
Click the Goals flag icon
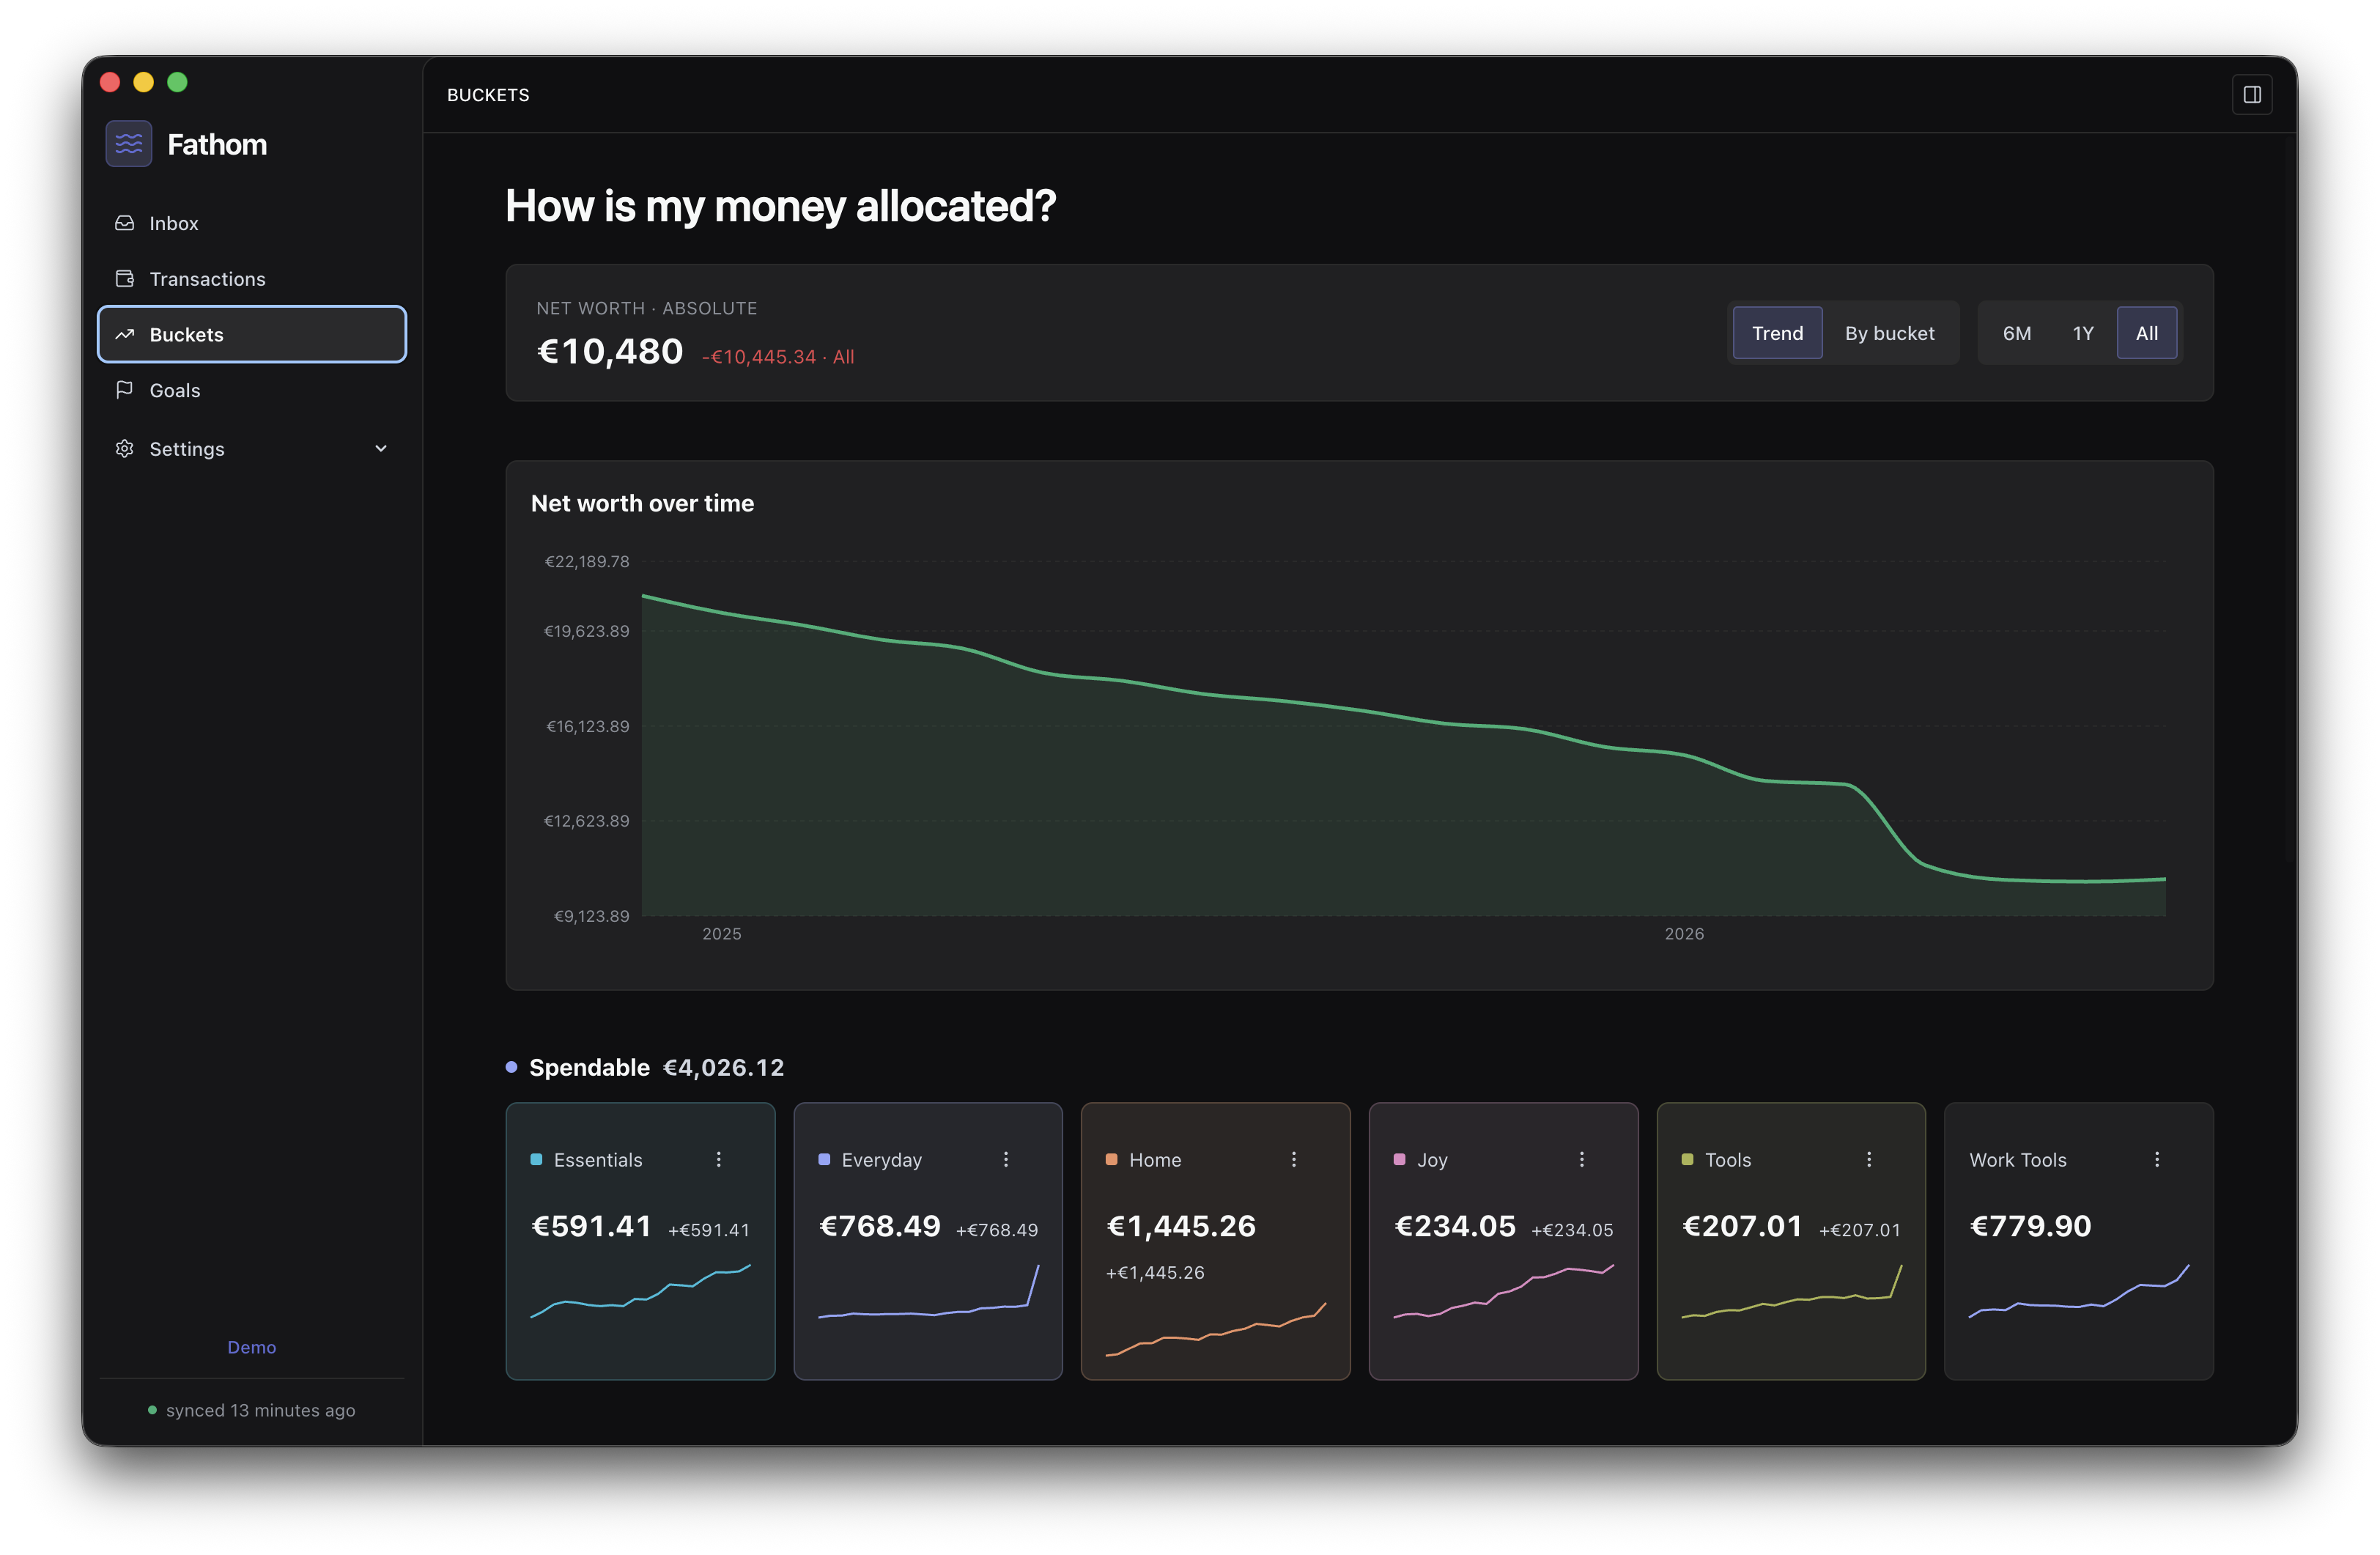click(x=124, y=390)
